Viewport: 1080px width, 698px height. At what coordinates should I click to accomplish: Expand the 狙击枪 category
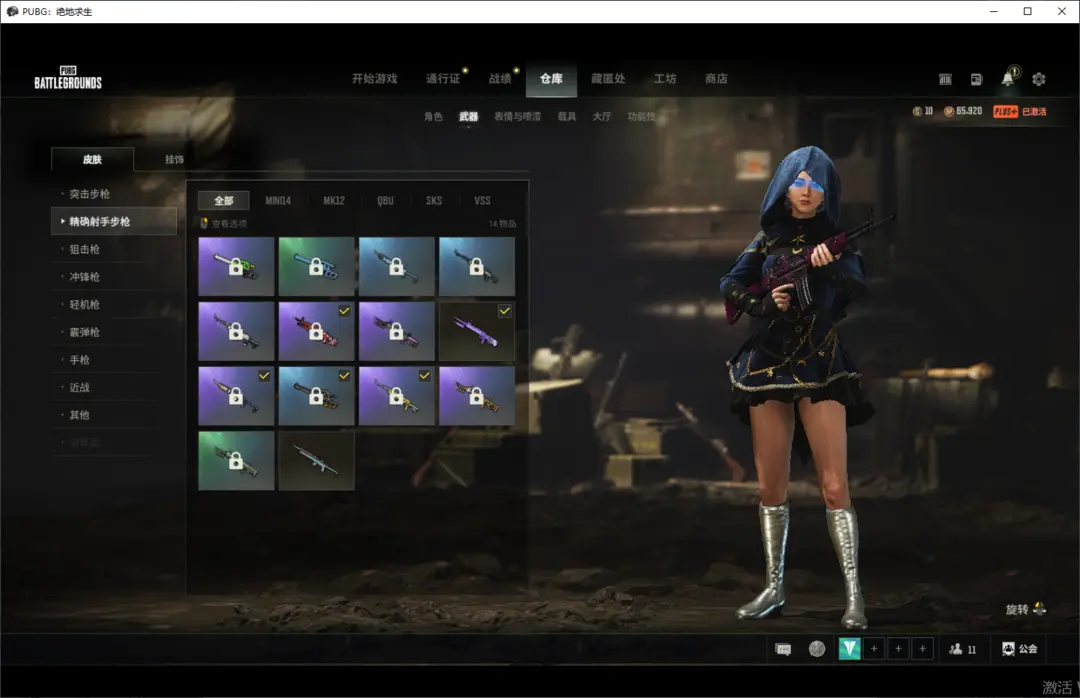84,249
